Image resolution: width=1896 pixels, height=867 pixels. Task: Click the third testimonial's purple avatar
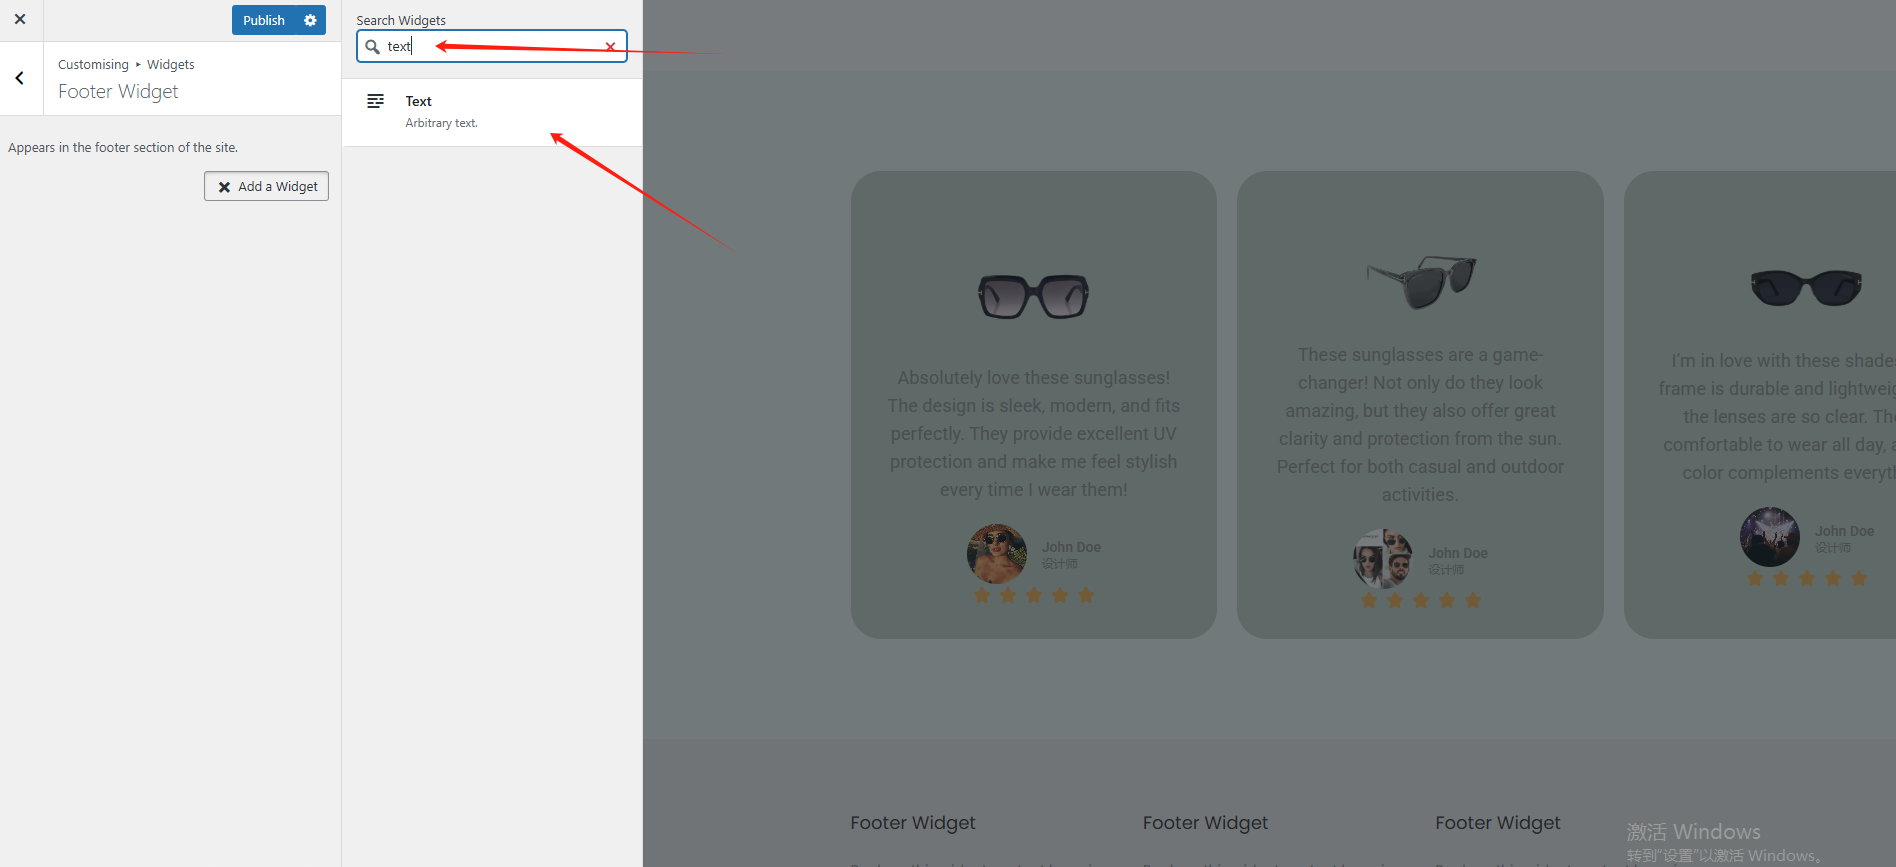[1769, 537]
